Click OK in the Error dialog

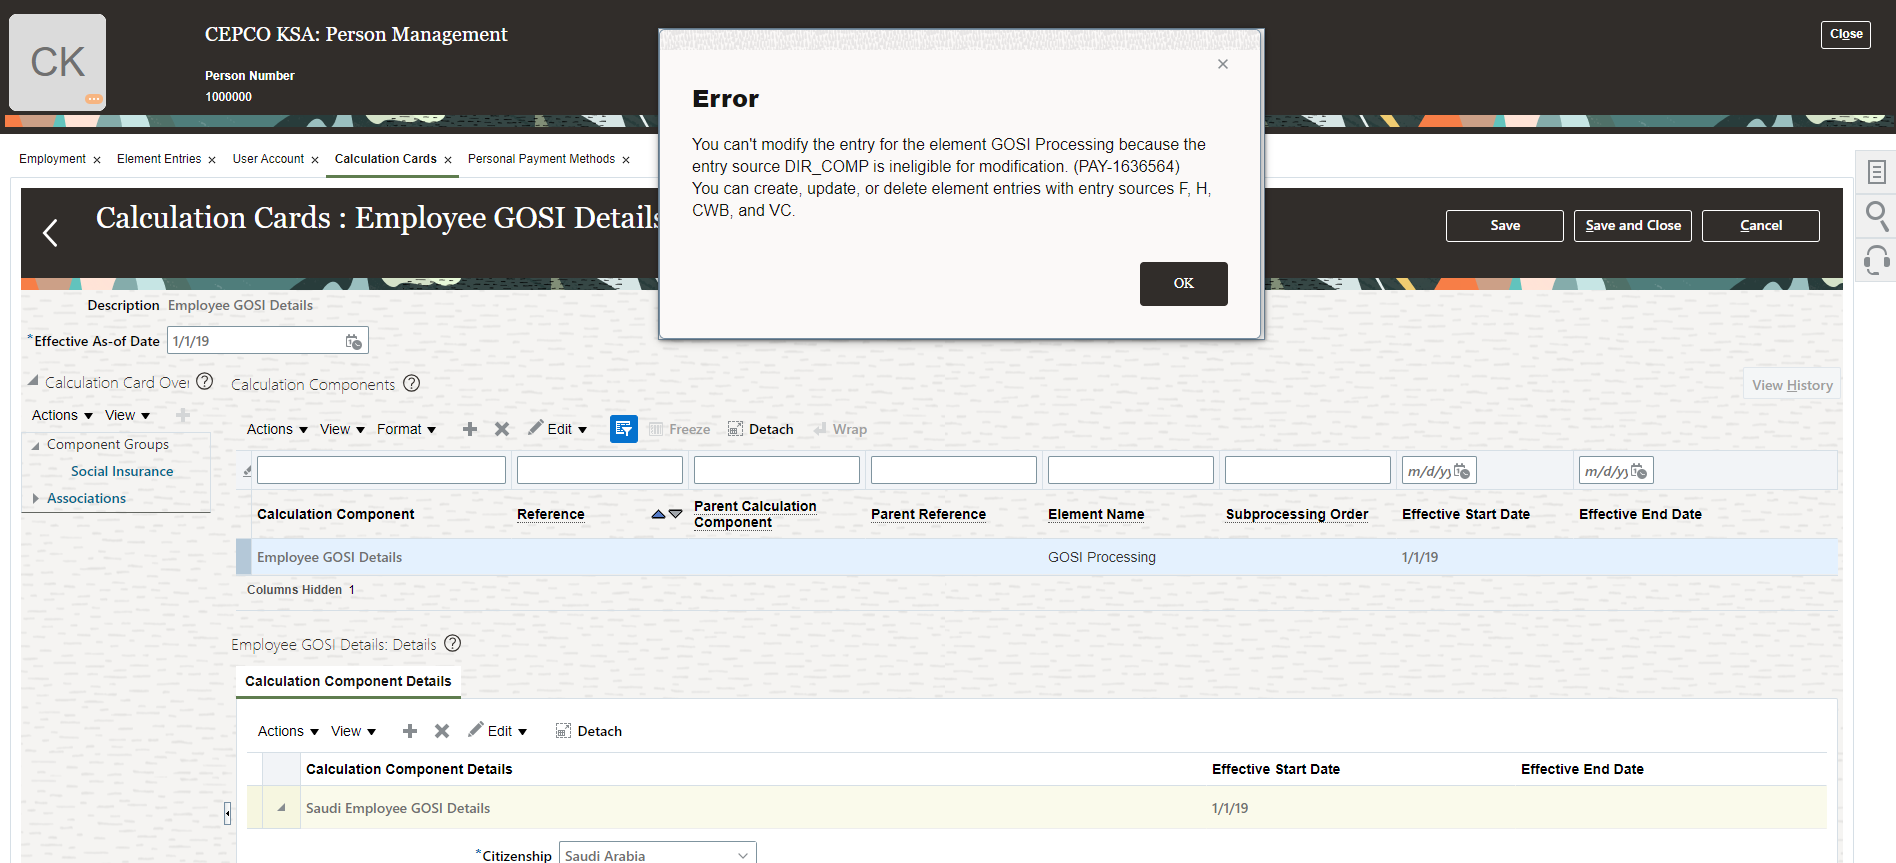1183,284
